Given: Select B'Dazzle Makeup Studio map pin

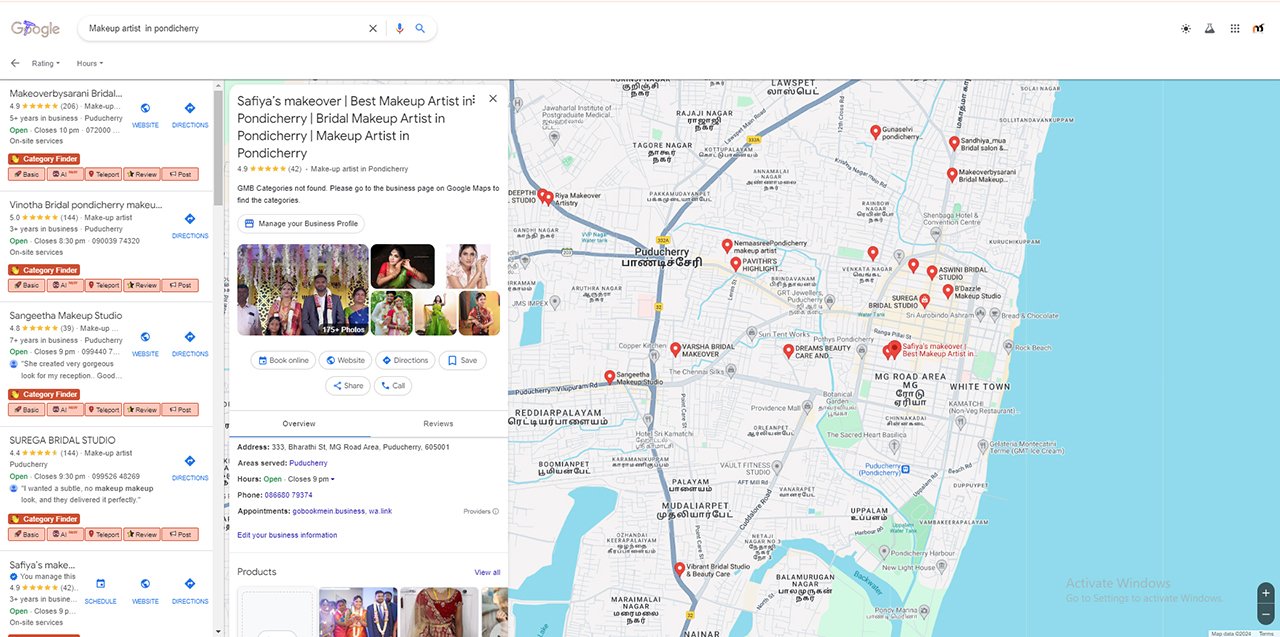Looking at the screenshot, I should point(948,291).
